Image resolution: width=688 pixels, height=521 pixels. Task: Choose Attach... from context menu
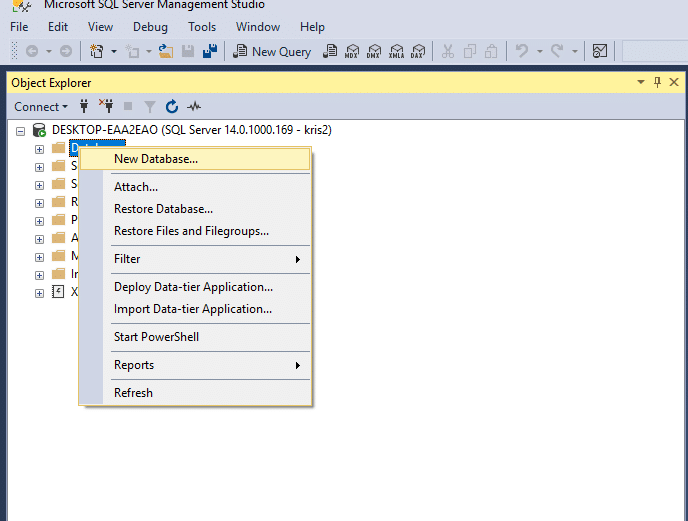pyautogui.click(x=195, y=187)
